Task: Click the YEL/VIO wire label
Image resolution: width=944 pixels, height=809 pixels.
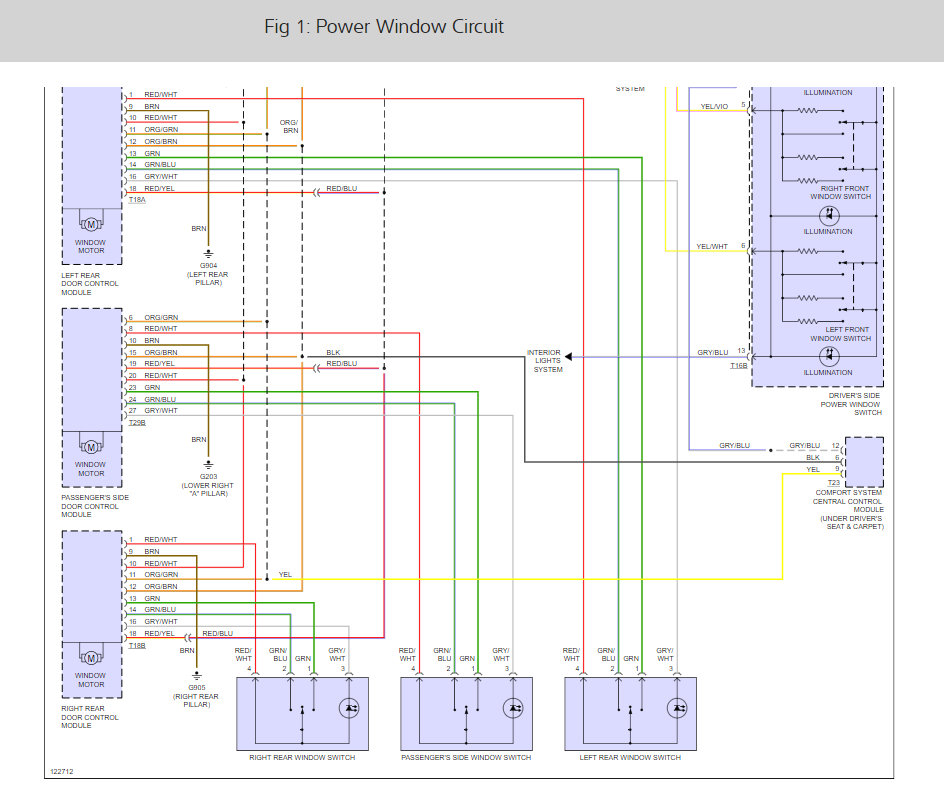Action: 714,107
